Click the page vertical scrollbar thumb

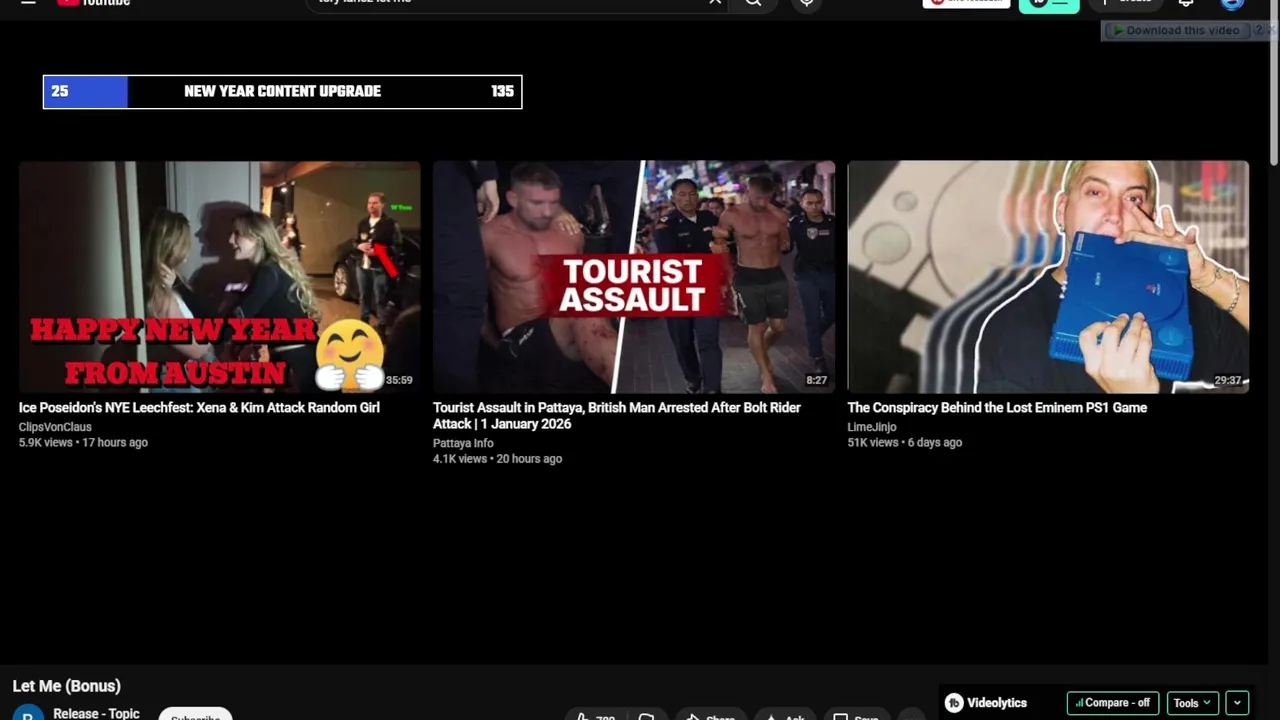(x=1273, y=85)
